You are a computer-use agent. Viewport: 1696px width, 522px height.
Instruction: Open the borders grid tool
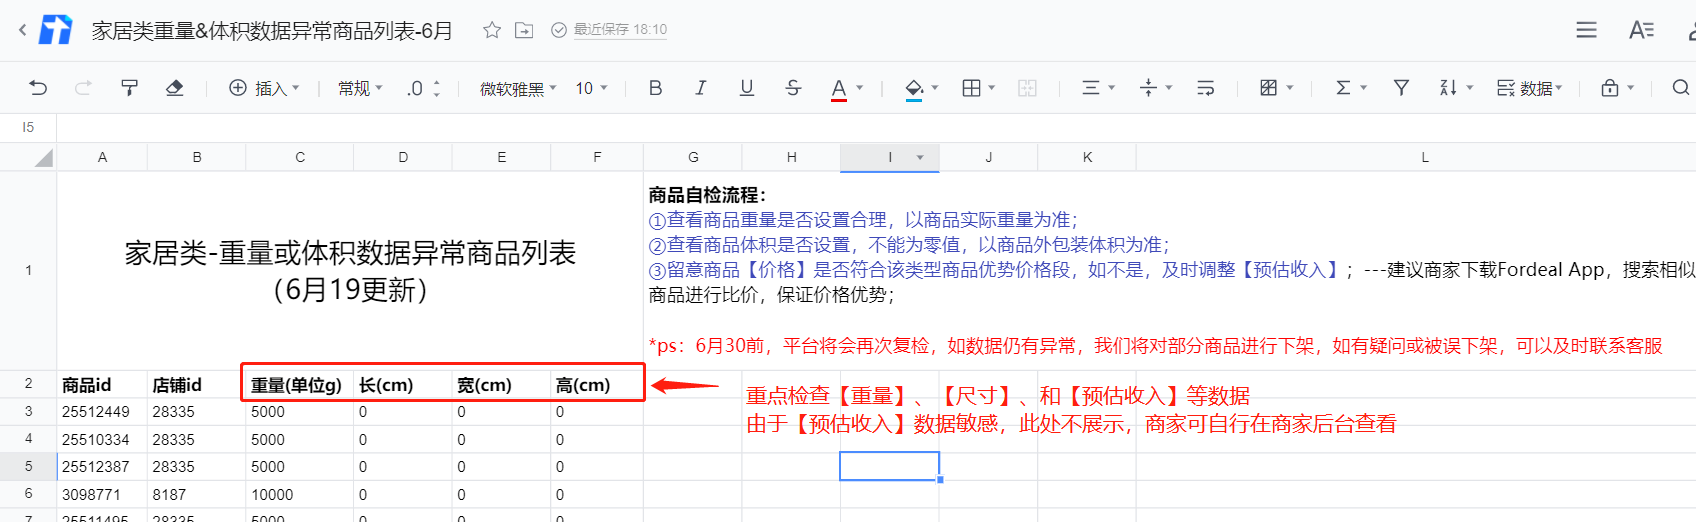tap(971, 88)
